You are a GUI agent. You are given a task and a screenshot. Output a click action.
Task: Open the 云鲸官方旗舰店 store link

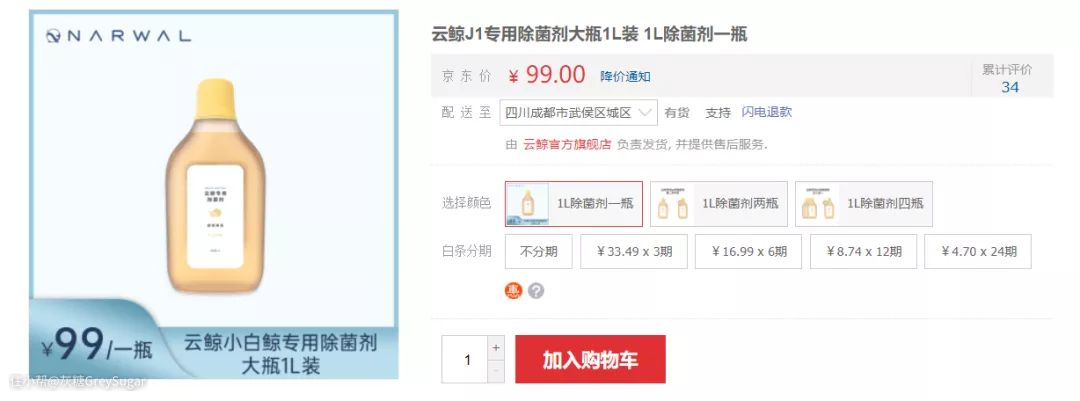coord(567,145)
